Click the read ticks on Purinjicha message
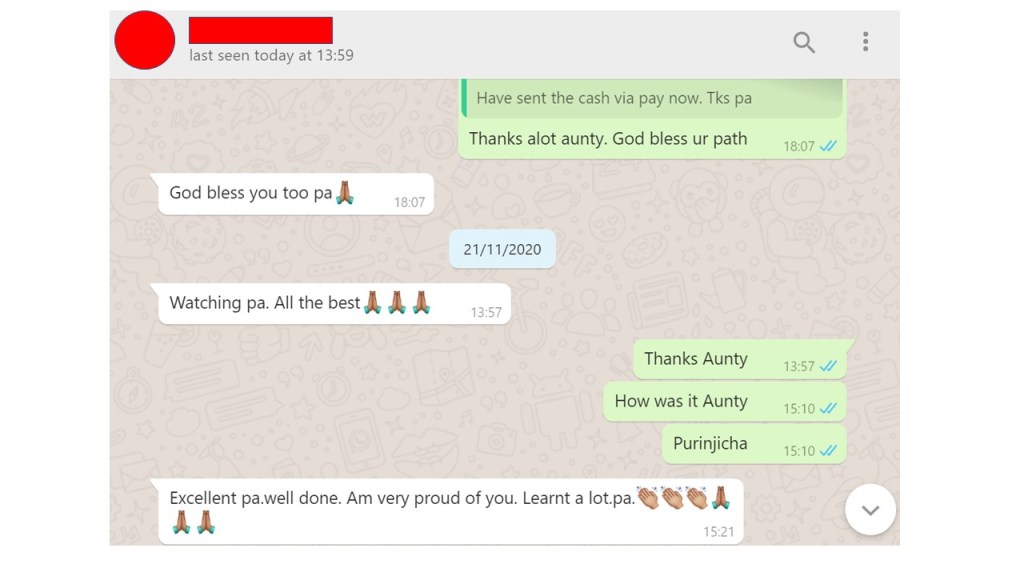Viewport: 1024px width, 576px height. [x=828, y=451]
